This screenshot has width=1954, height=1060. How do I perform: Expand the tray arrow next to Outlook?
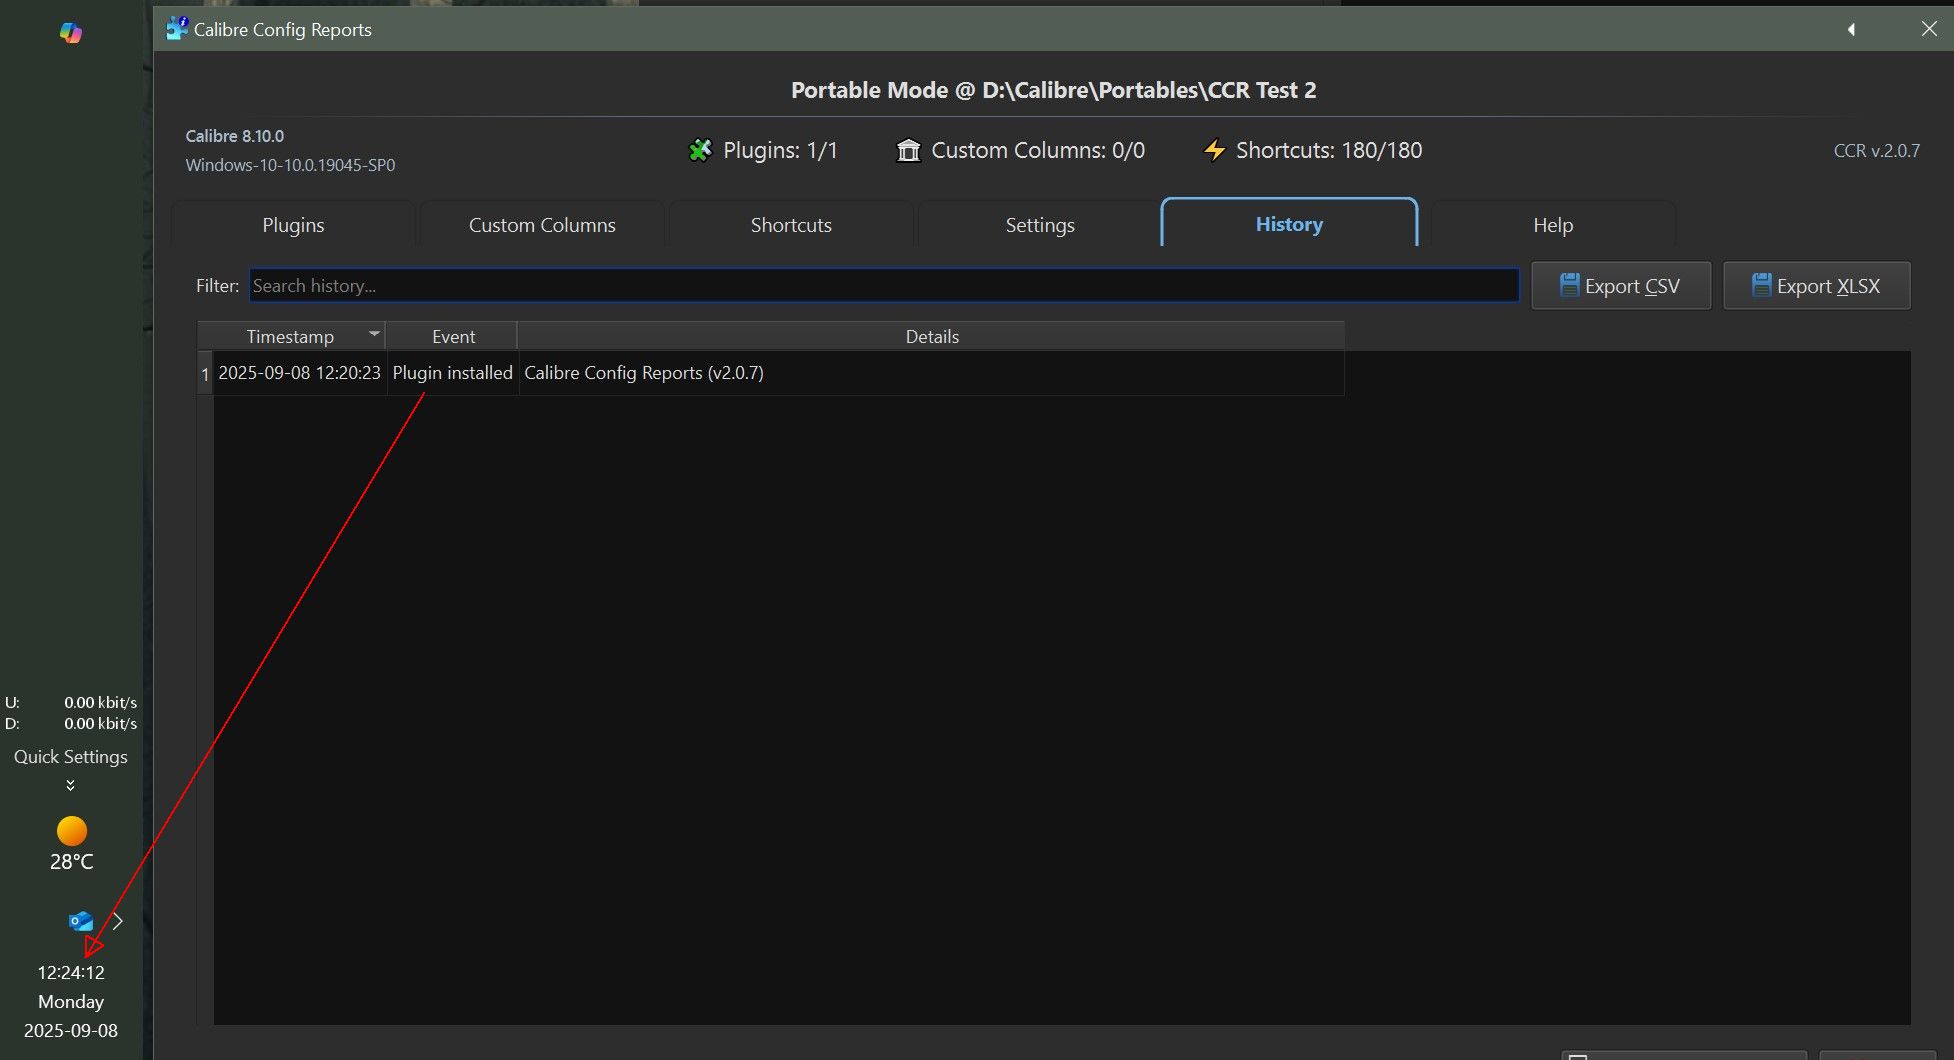tap(117, 921)
